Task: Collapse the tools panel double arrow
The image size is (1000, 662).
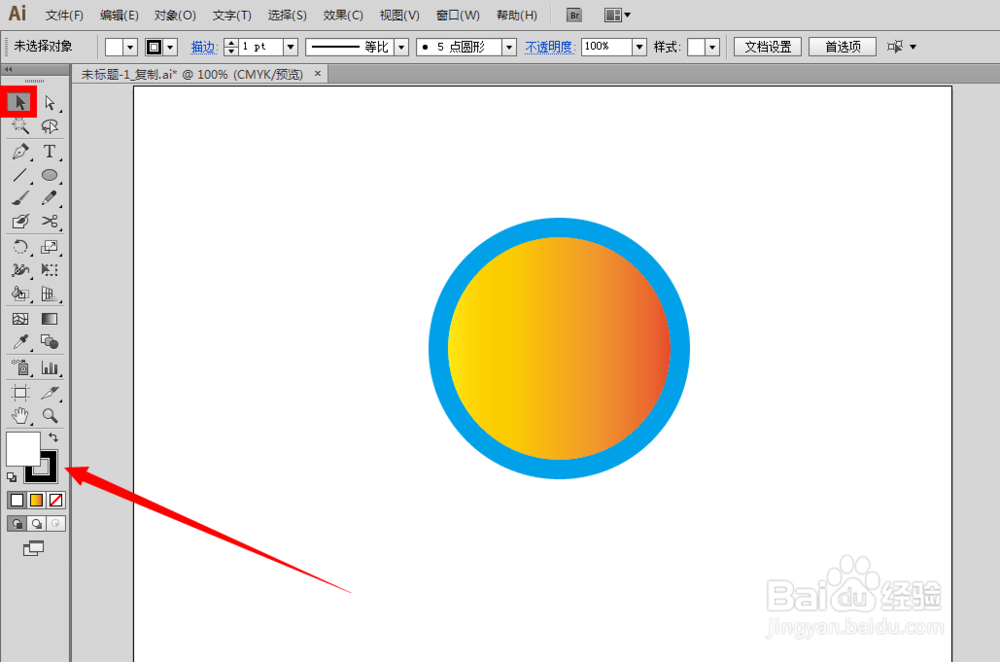Action: (8, 69)
